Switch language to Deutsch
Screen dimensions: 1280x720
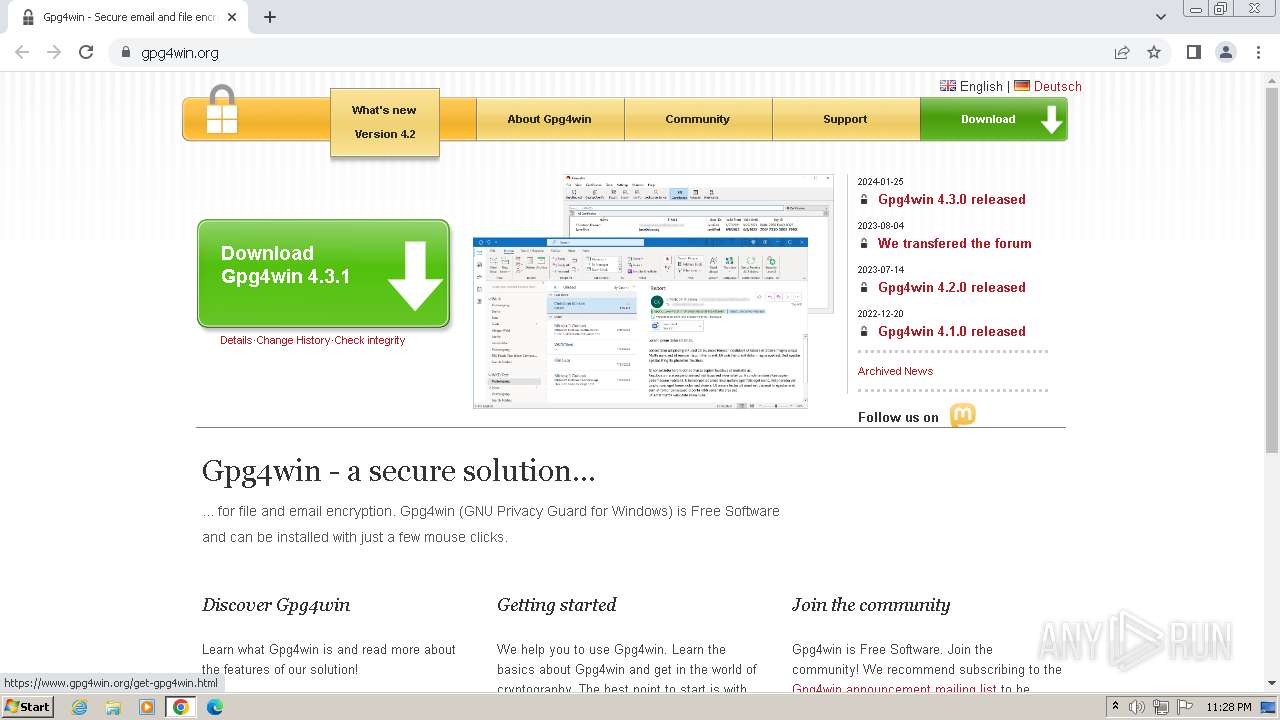(1048, 86)
